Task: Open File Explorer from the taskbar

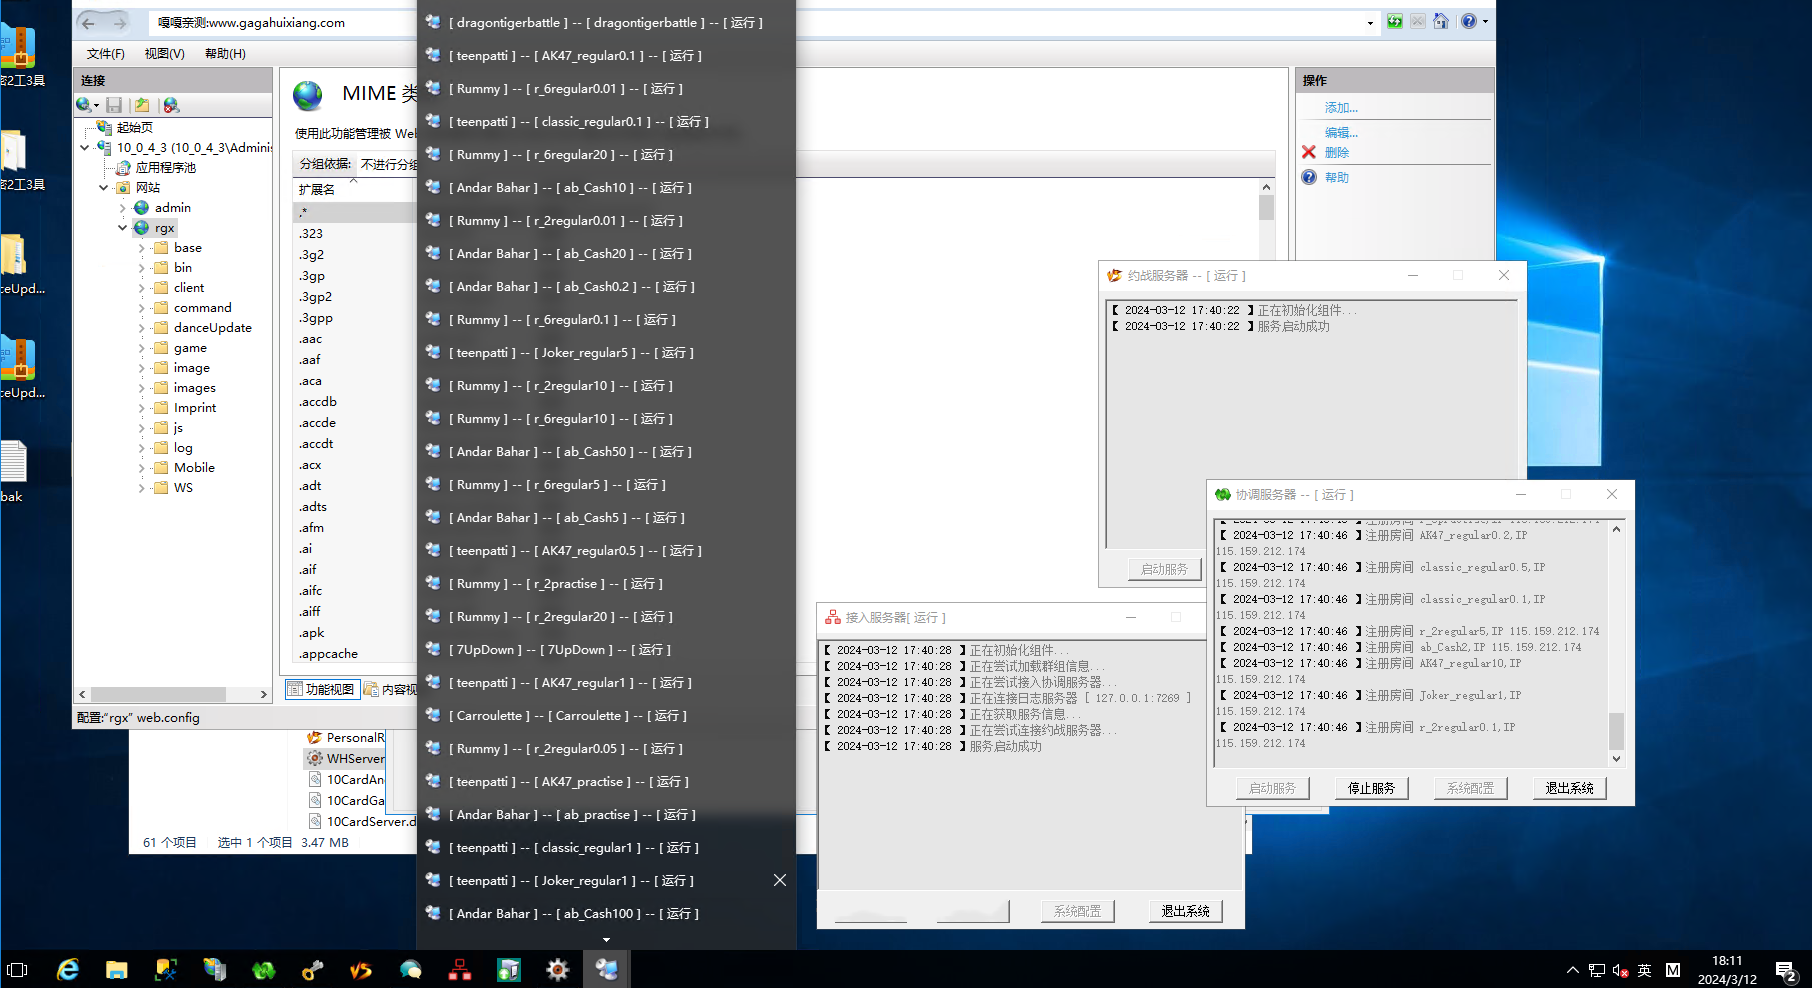Action: pos(117,969)
